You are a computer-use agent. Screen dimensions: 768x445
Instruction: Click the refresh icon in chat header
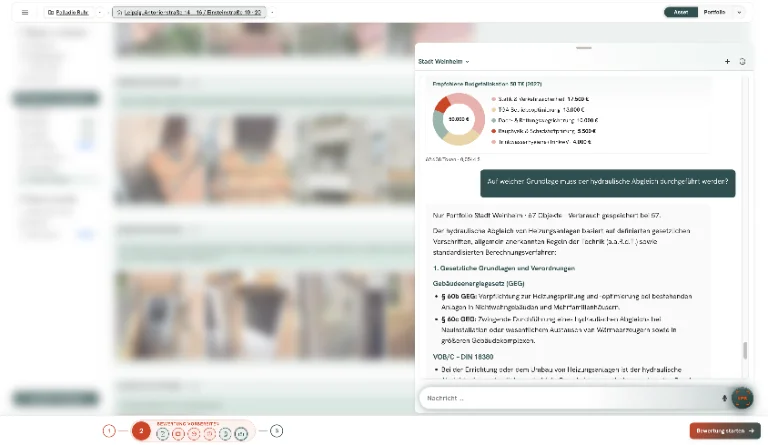[743, 62]
